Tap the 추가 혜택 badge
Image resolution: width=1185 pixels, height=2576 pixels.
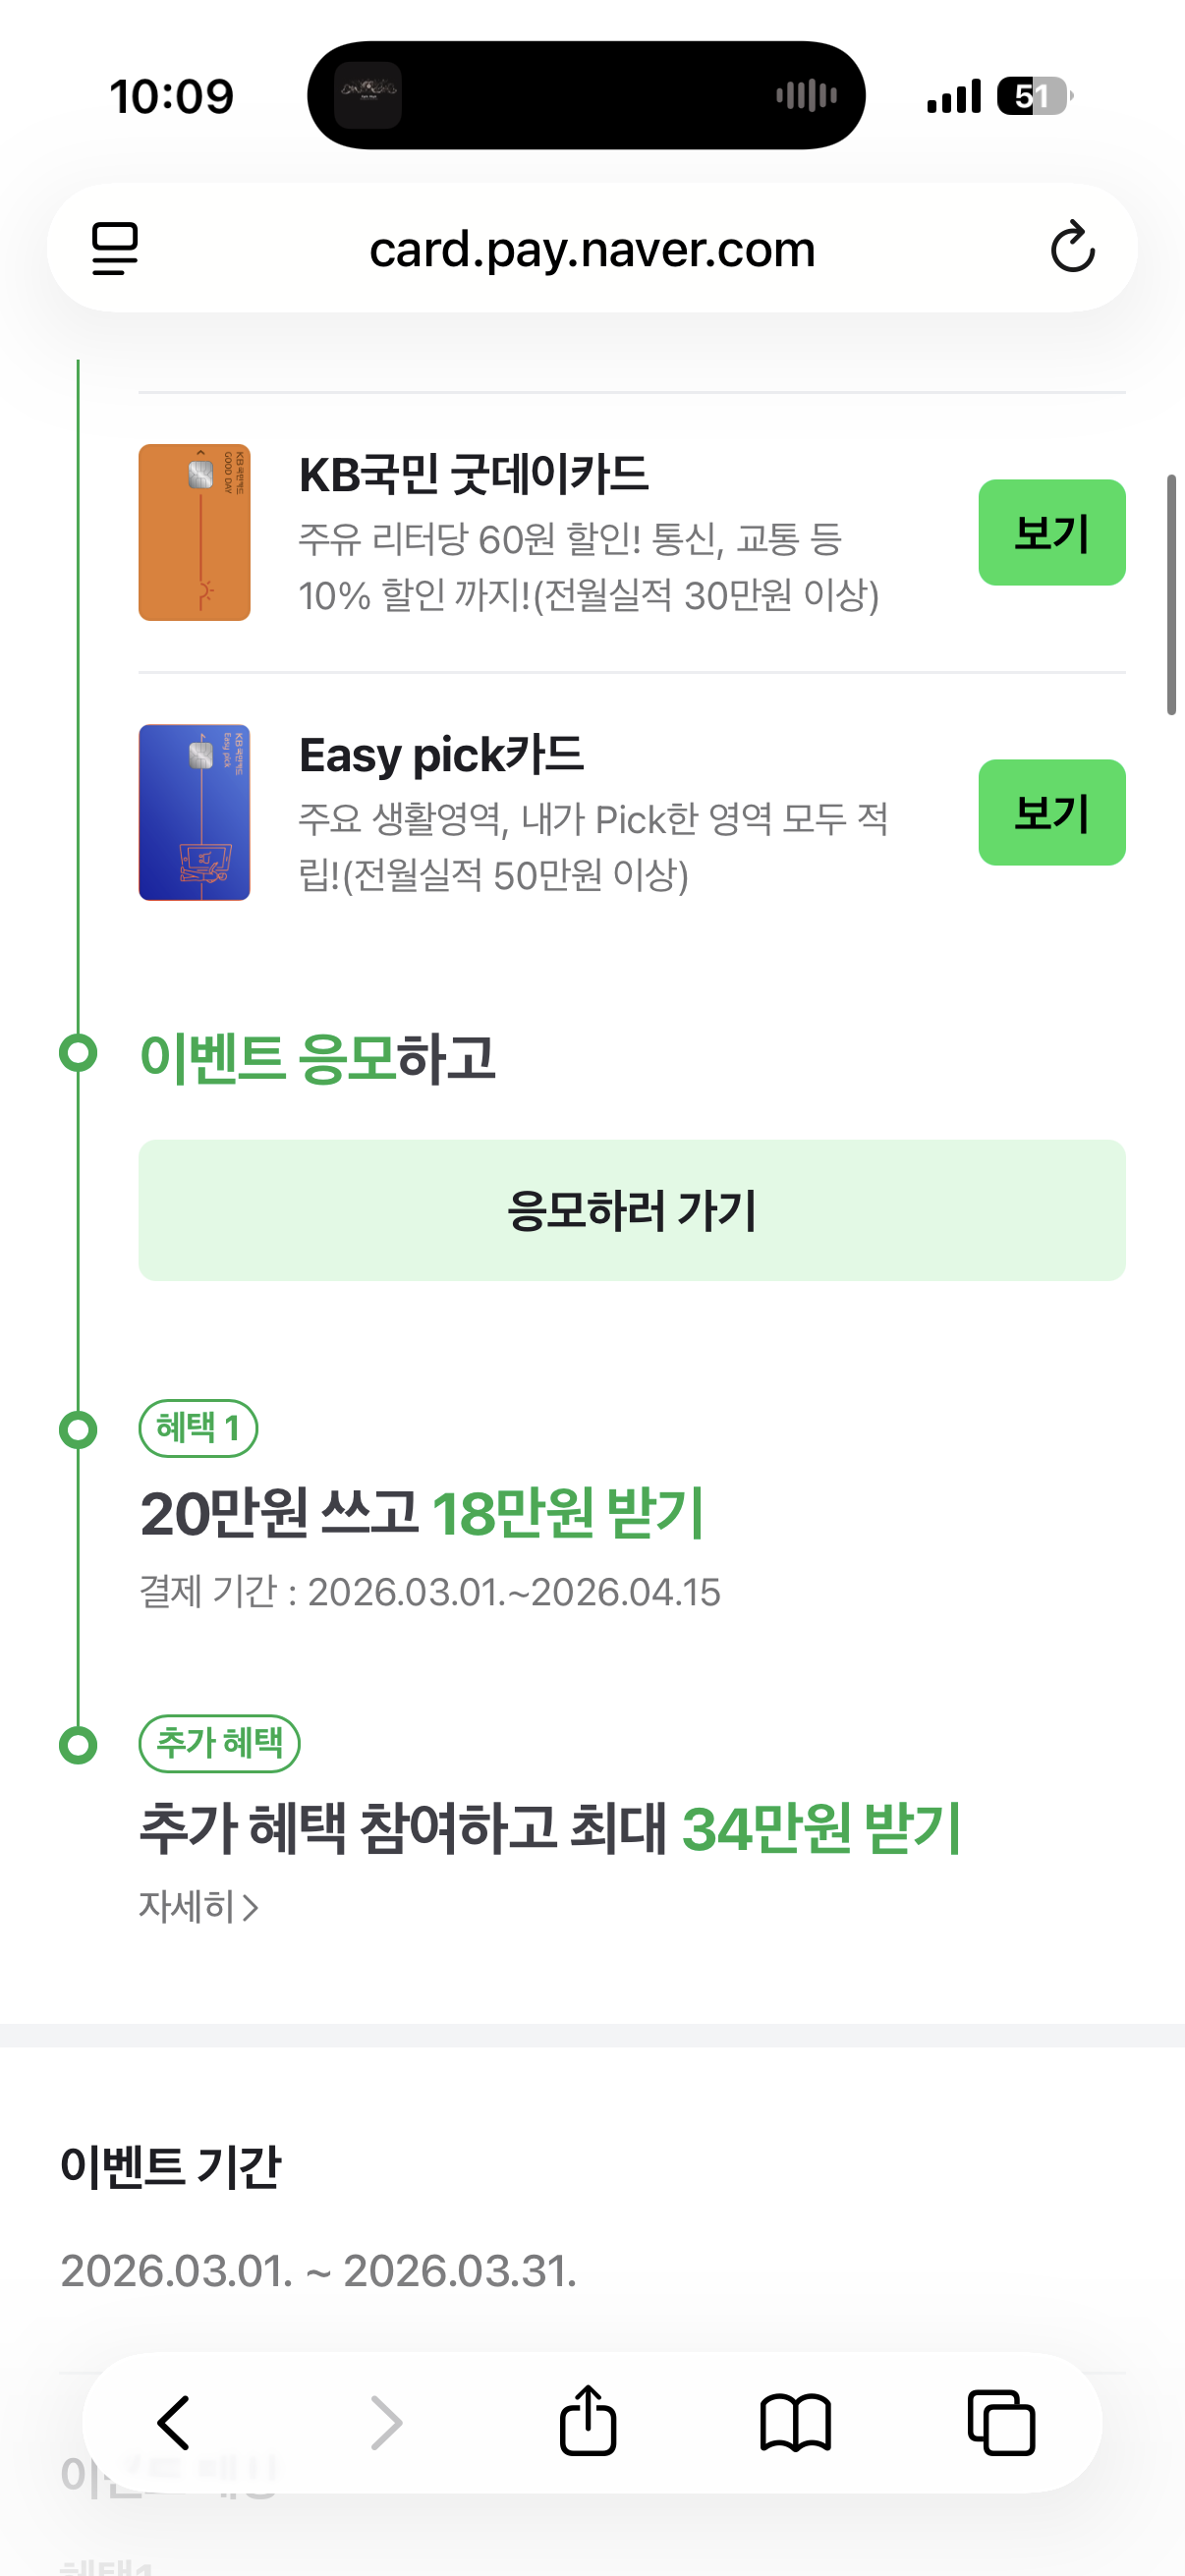tap(219, 1743)
